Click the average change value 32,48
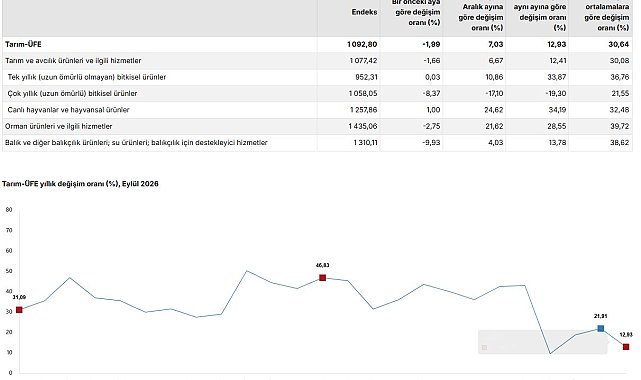This screenshot has height=380, width=641. coord(620,110)
